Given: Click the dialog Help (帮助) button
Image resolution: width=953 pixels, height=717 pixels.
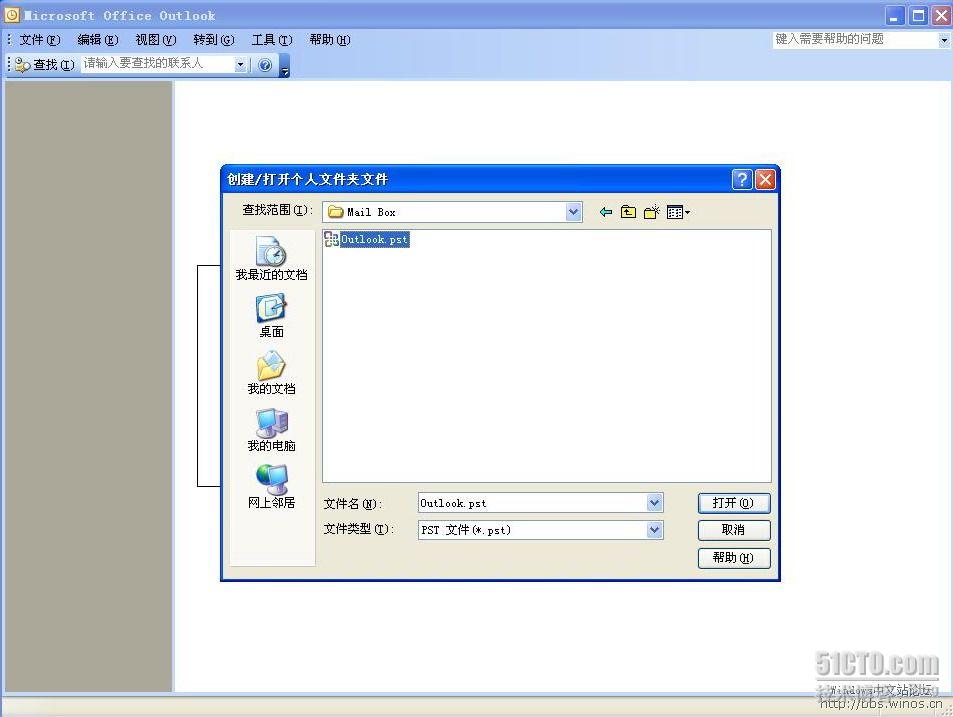Looking at the screenshot, I should click(734, 558).
